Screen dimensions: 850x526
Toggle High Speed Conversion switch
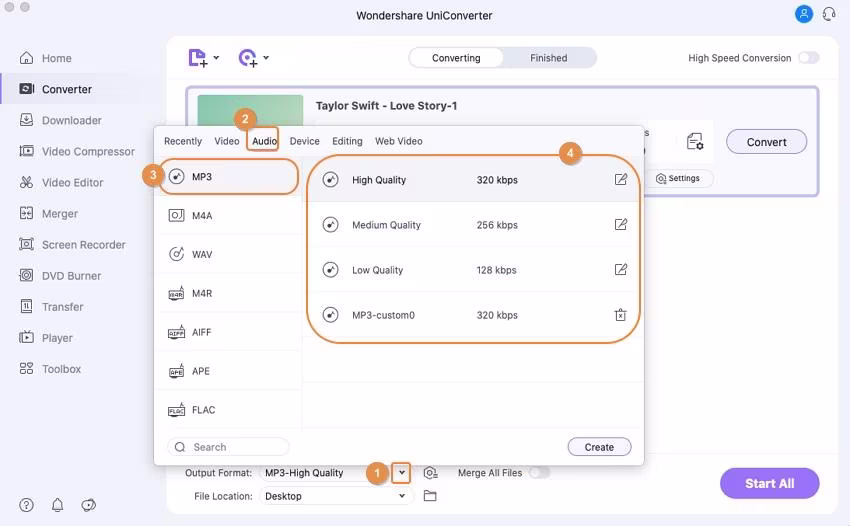(x=808, y=57)
